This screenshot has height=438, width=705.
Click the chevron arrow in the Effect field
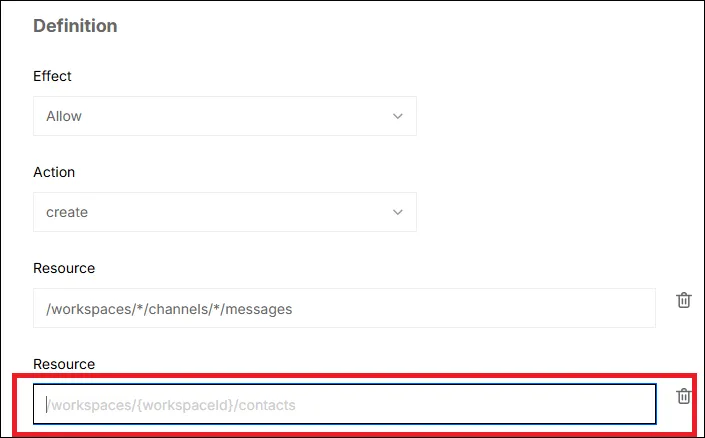pos(397,116)
